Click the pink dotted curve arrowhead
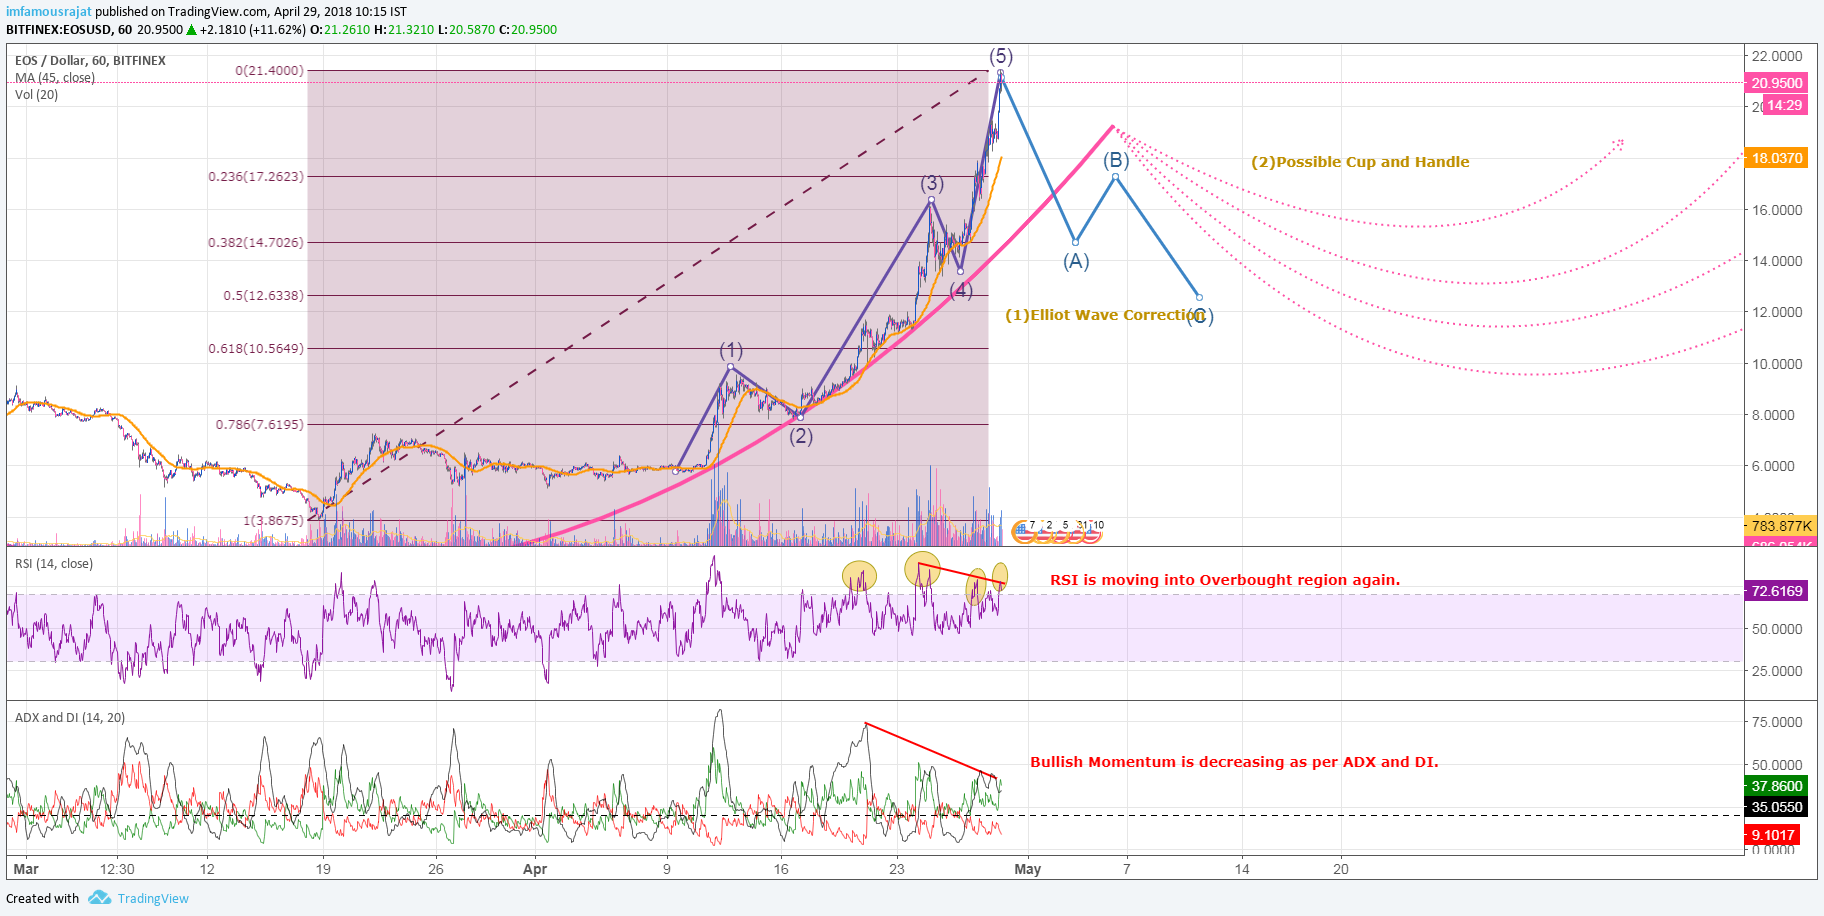The height and width of the screenshot is (916, 1824). tap(1618, 144)
